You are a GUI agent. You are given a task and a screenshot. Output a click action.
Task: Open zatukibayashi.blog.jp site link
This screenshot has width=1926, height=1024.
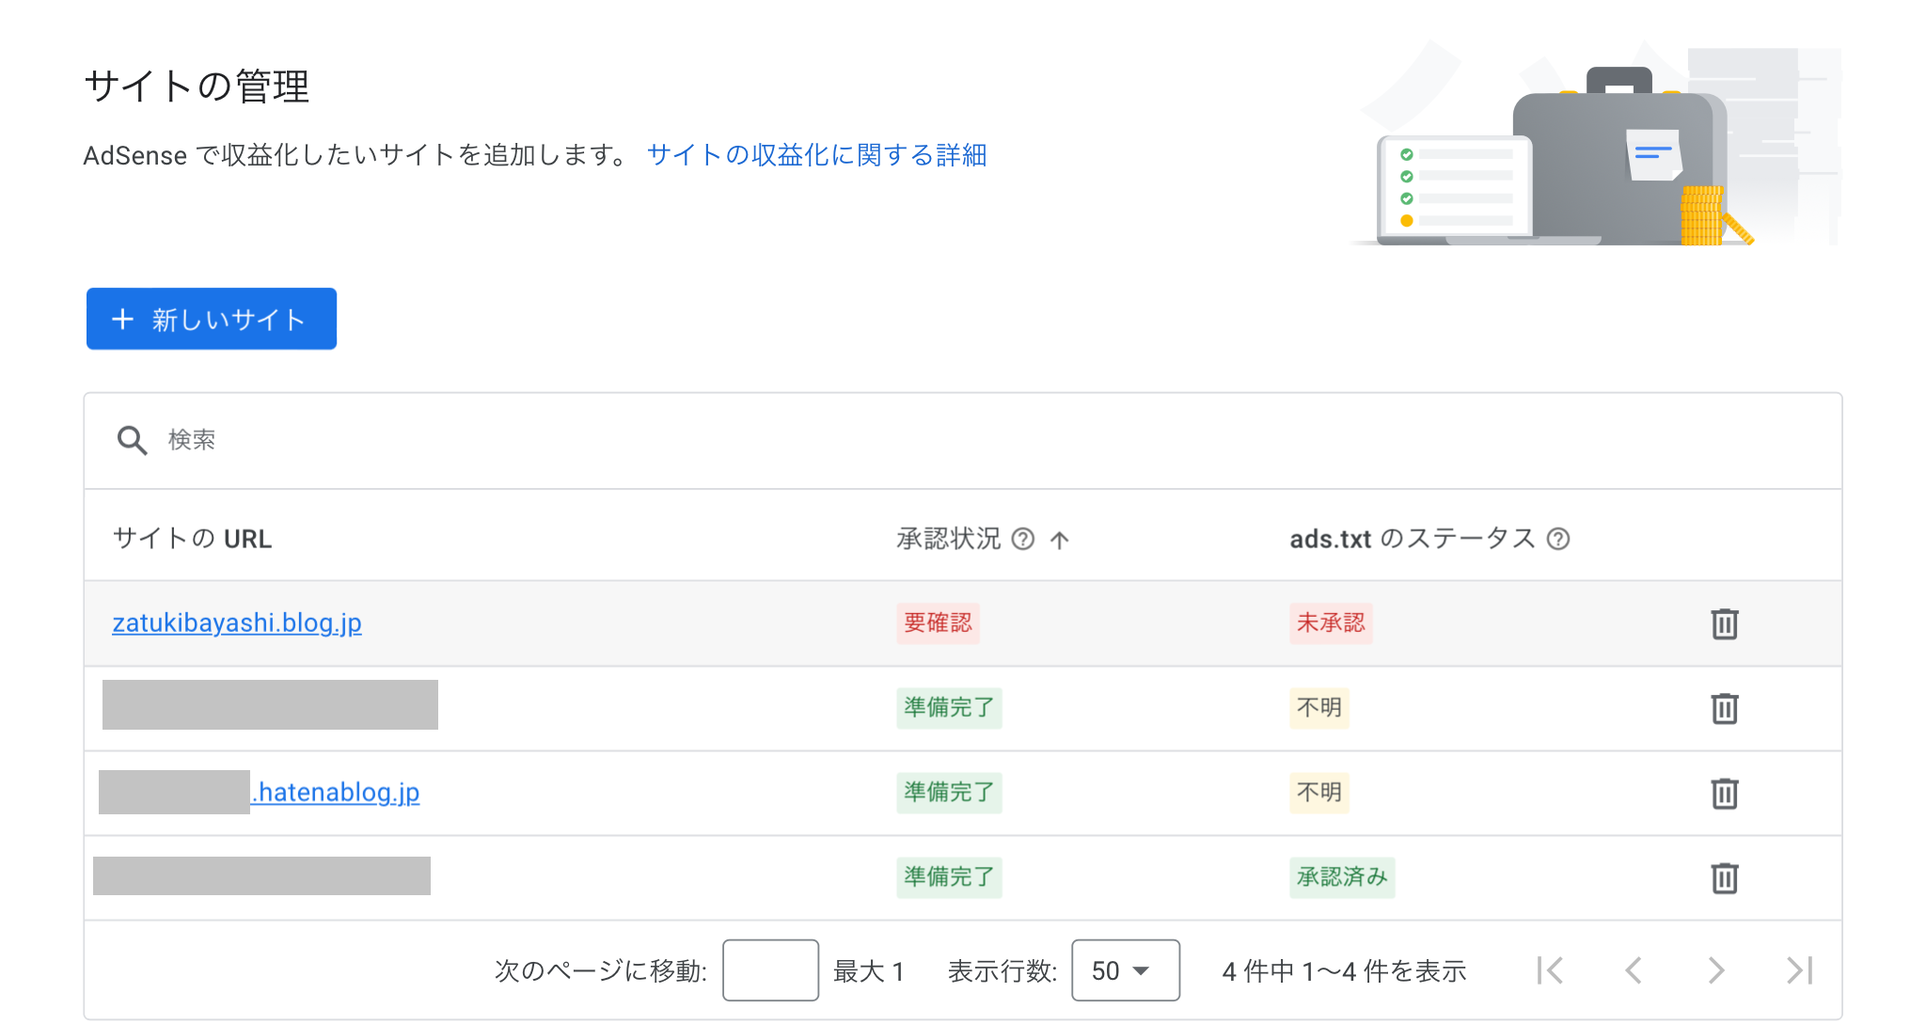[x=237, y=623]
